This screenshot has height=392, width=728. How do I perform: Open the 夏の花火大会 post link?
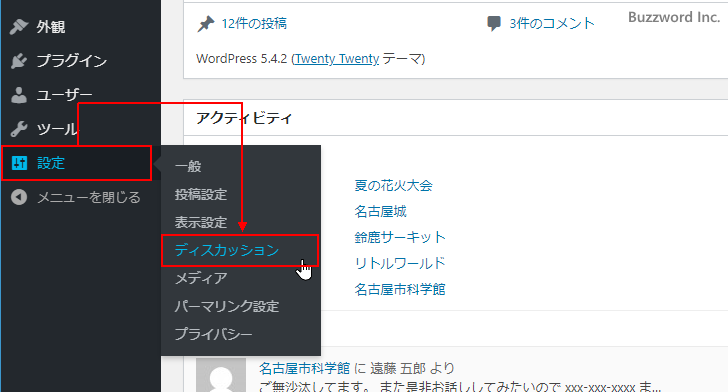[393, 185]
